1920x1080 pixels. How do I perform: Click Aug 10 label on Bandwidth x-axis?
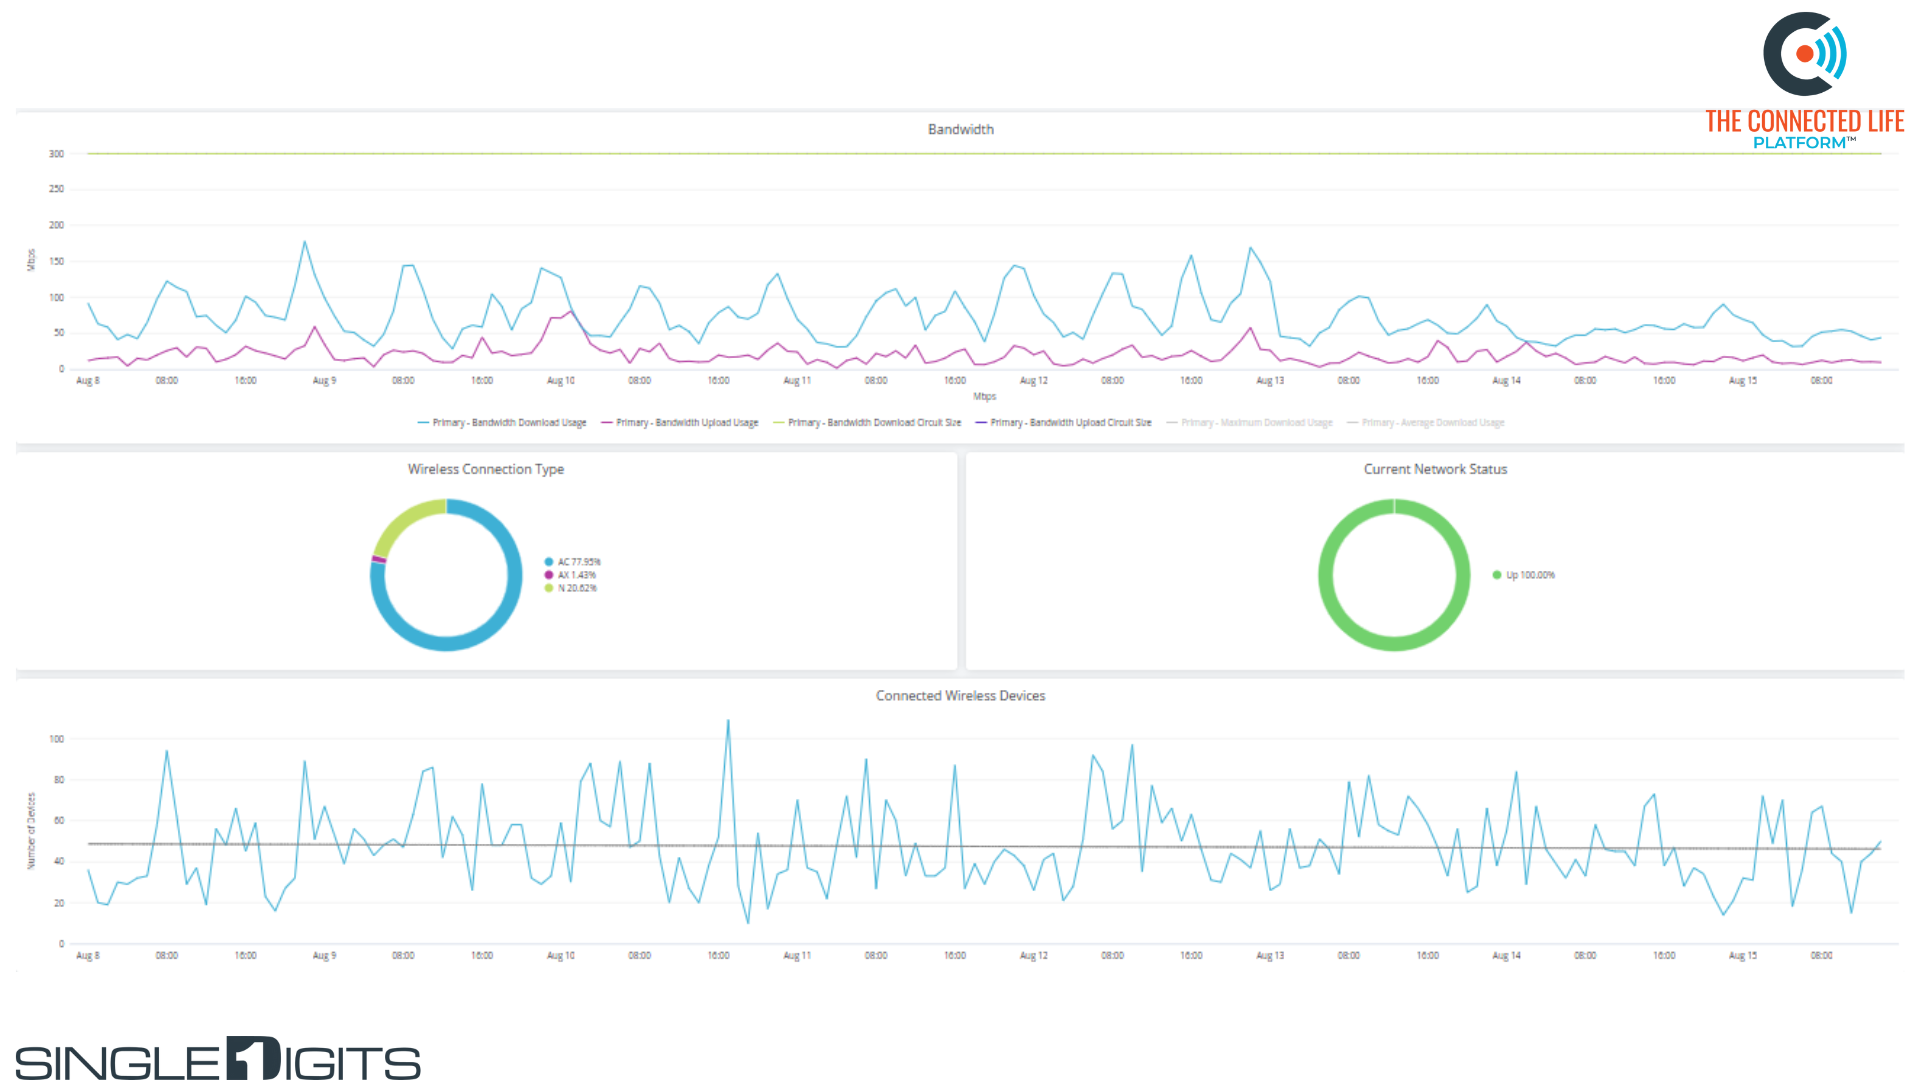pos(560,381)
